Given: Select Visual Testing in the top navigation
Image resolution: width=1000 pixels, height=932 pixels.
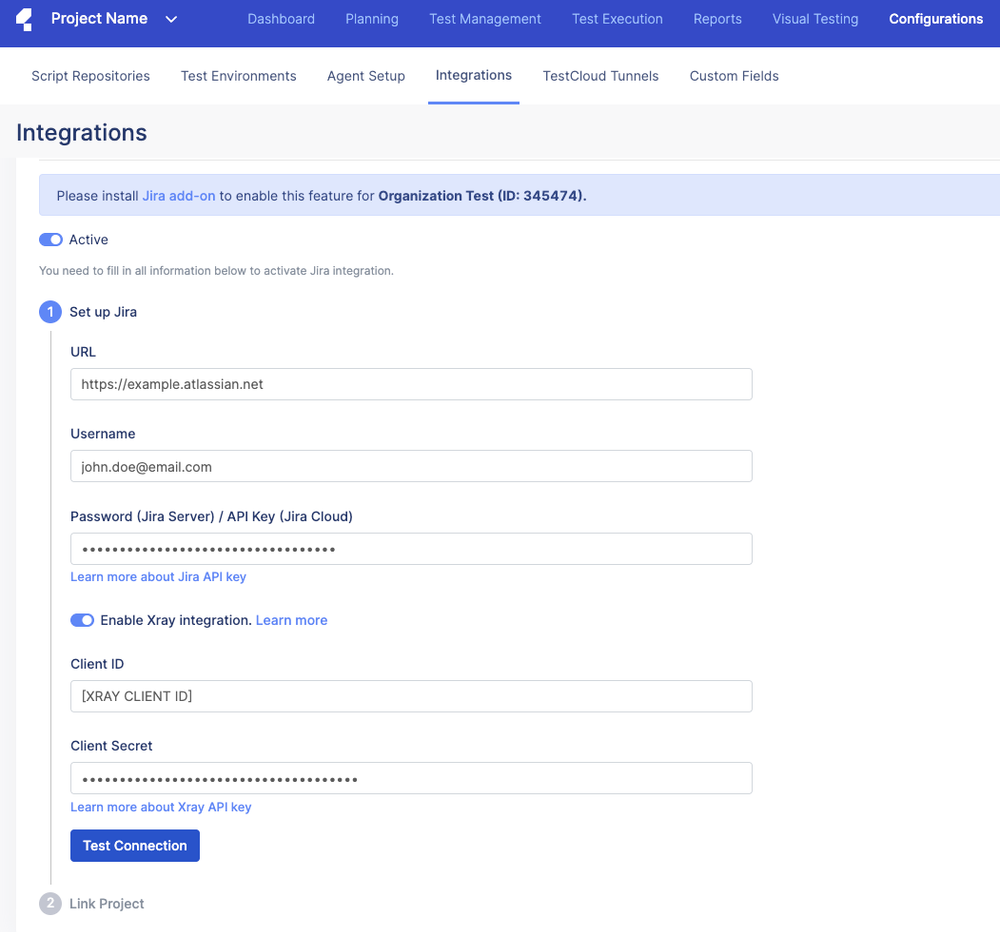Looking at the screenshot, I should 815,18.
